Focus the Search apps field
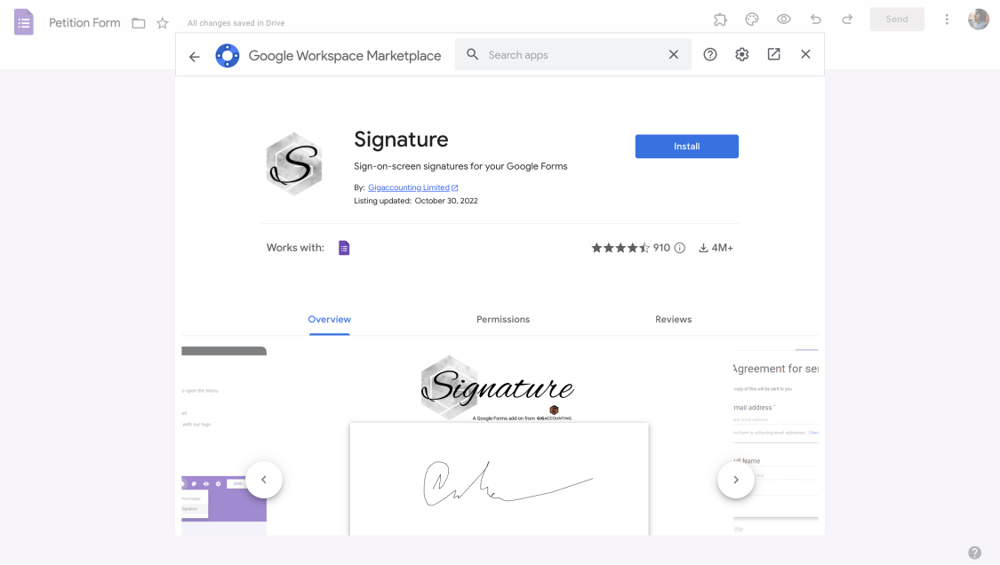This screenshot has width=1000, height=565. pyautogui.click(x=573, y=54)
